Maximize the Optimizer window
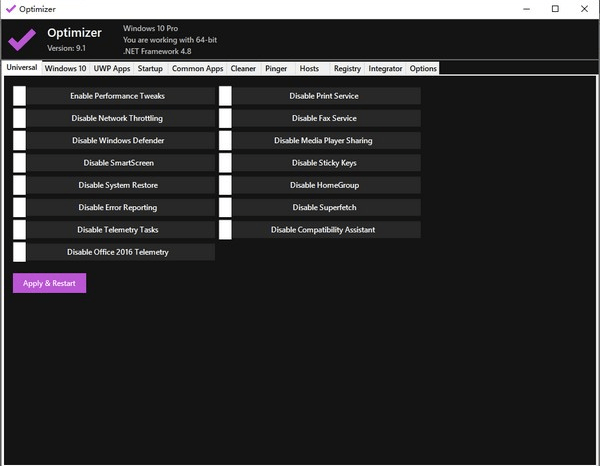This screenshot has width=603, height=466. click(x=555, y=9)
